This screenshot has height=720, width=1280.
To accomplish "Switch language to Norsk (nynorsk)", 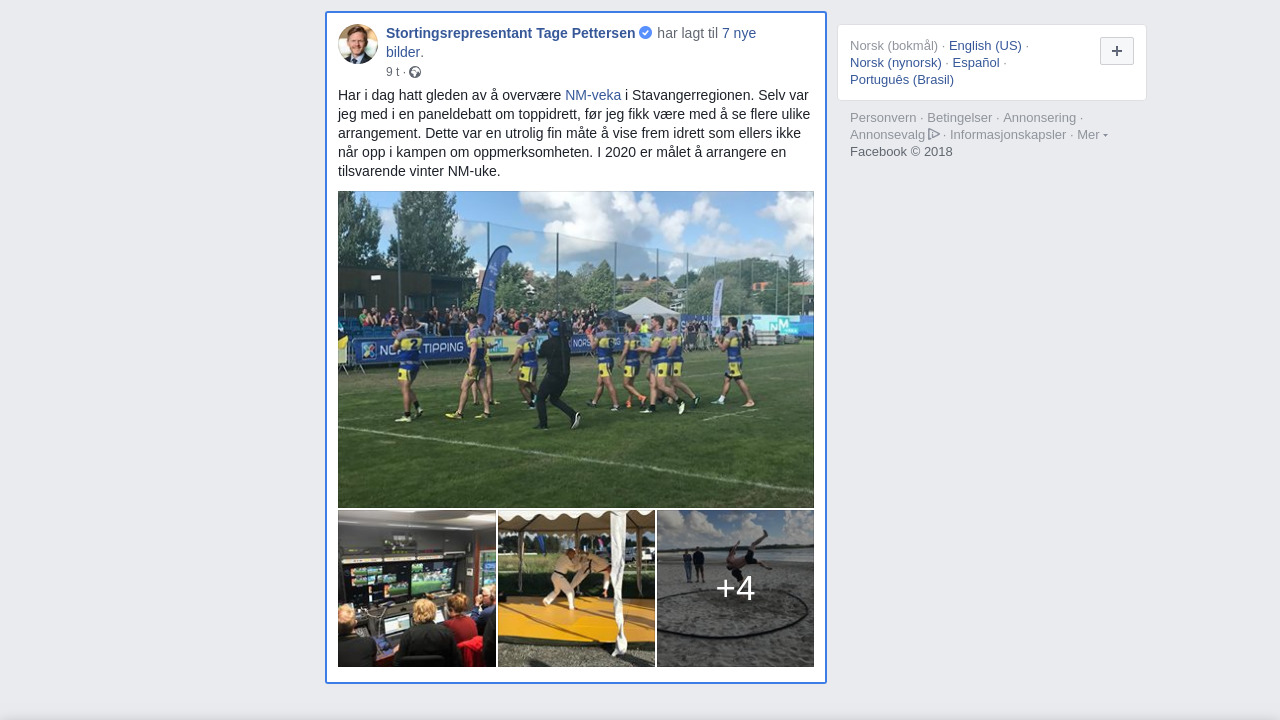I will [896, 62].
